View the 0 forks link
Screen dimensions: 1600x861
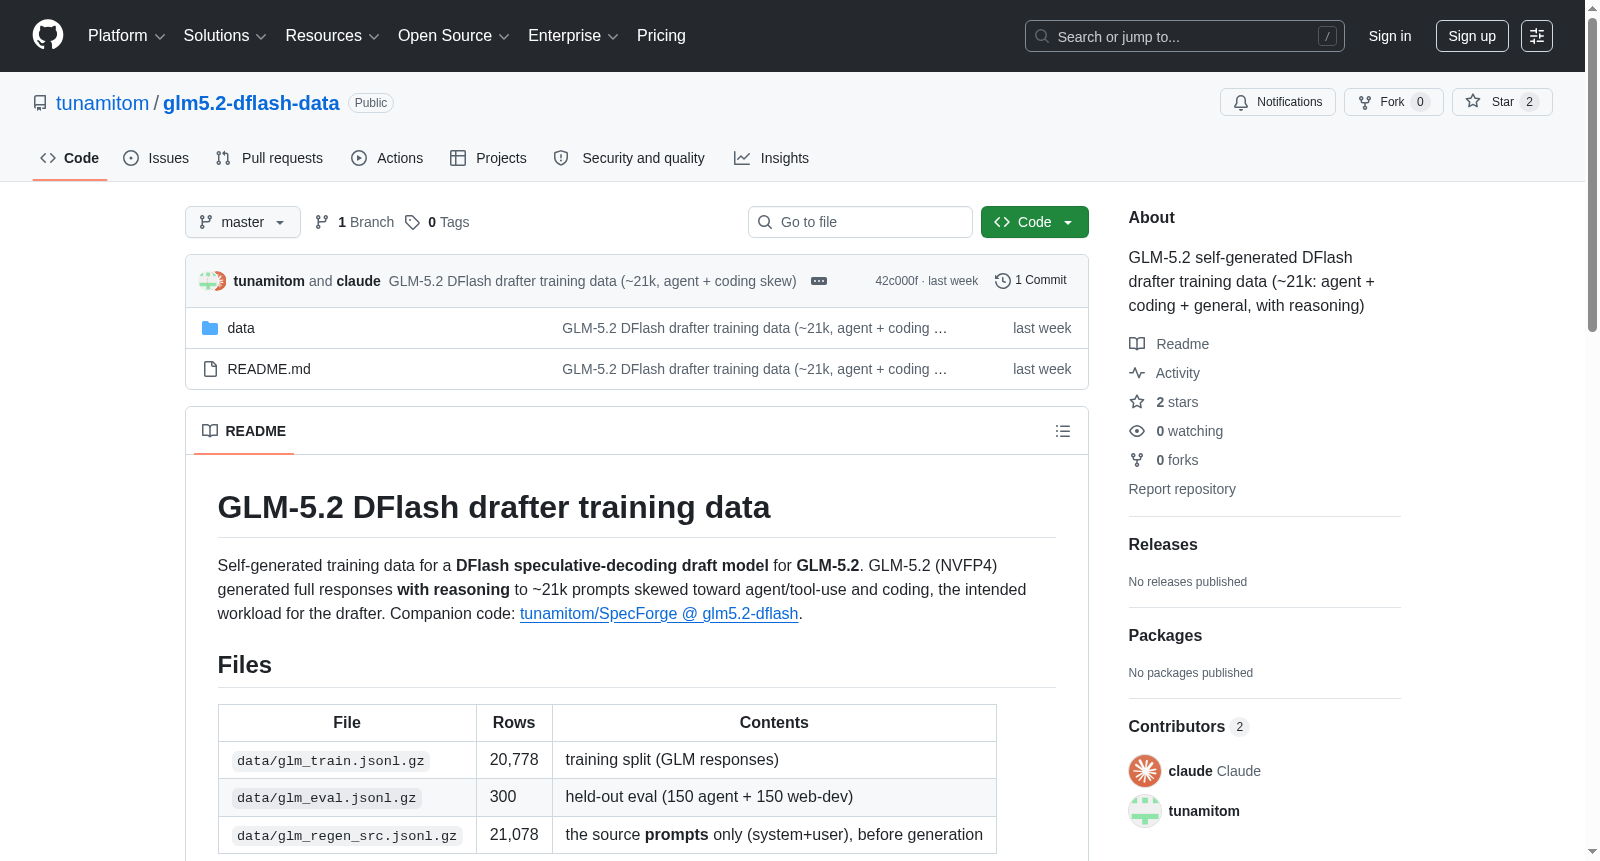[x=1164, y=460]
